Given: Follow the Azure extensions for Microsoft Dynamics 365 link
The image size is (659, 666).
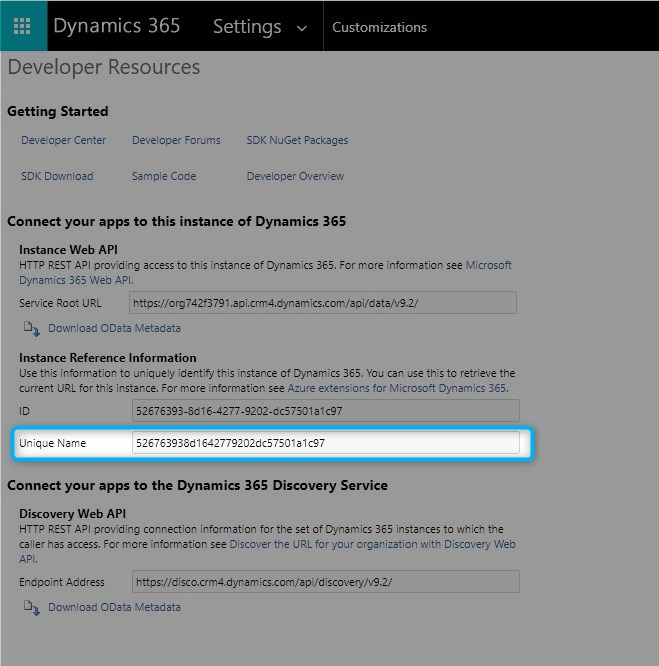Looking at the screenshot, I should pos(397,388).
